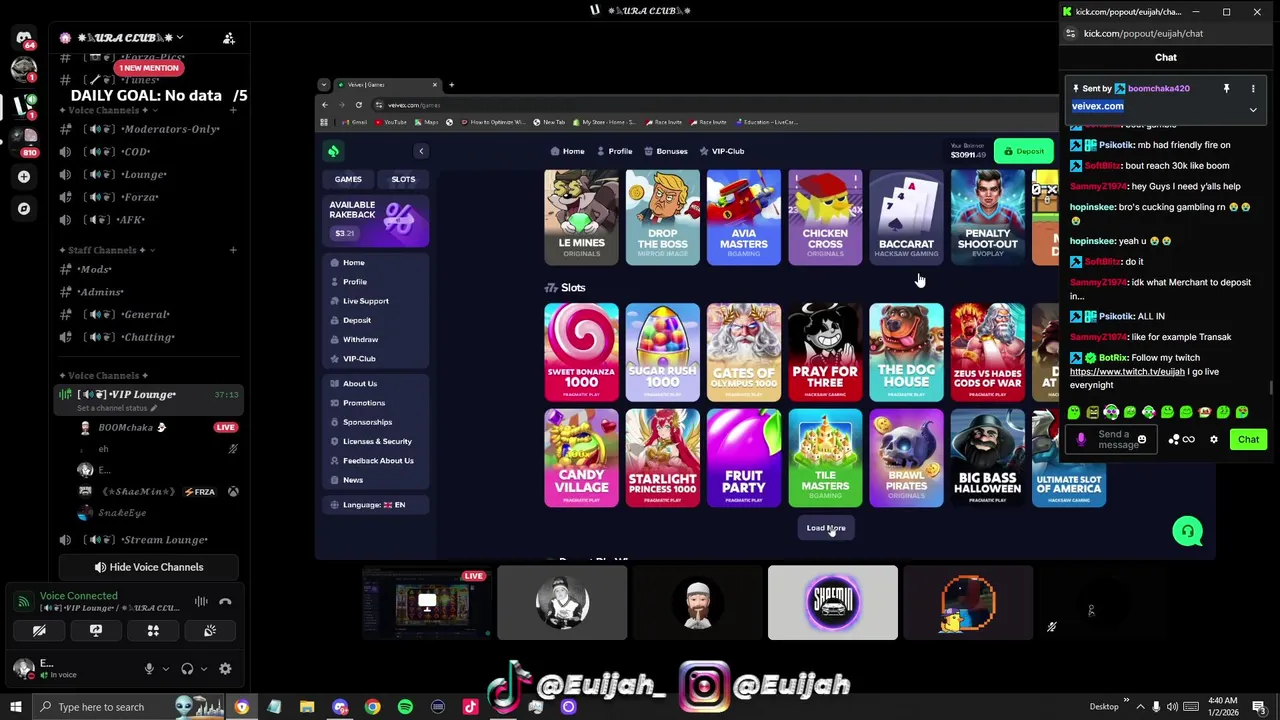Open Spotify from the Windows taskbar
This screenshot has height=720, width=1280.
(405, 707)
